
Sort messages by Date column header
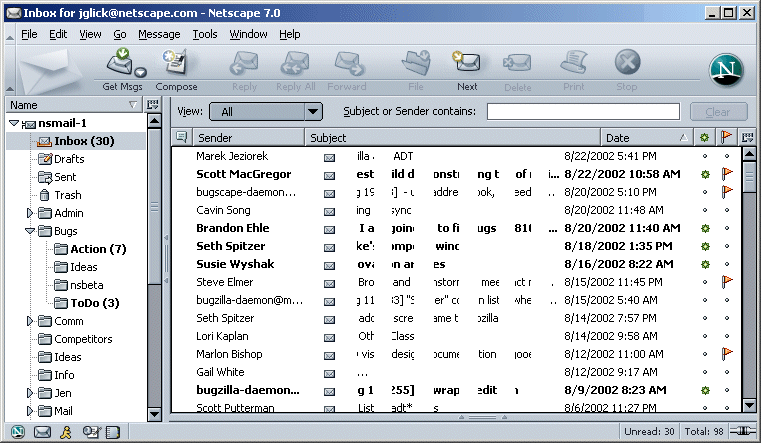(640, 137)
